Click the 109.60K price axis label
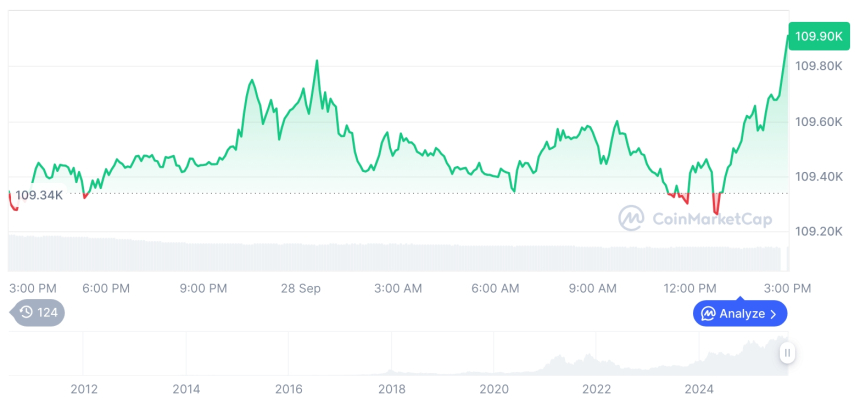This screenshot has height=401, width=860. tap(817, 122)
